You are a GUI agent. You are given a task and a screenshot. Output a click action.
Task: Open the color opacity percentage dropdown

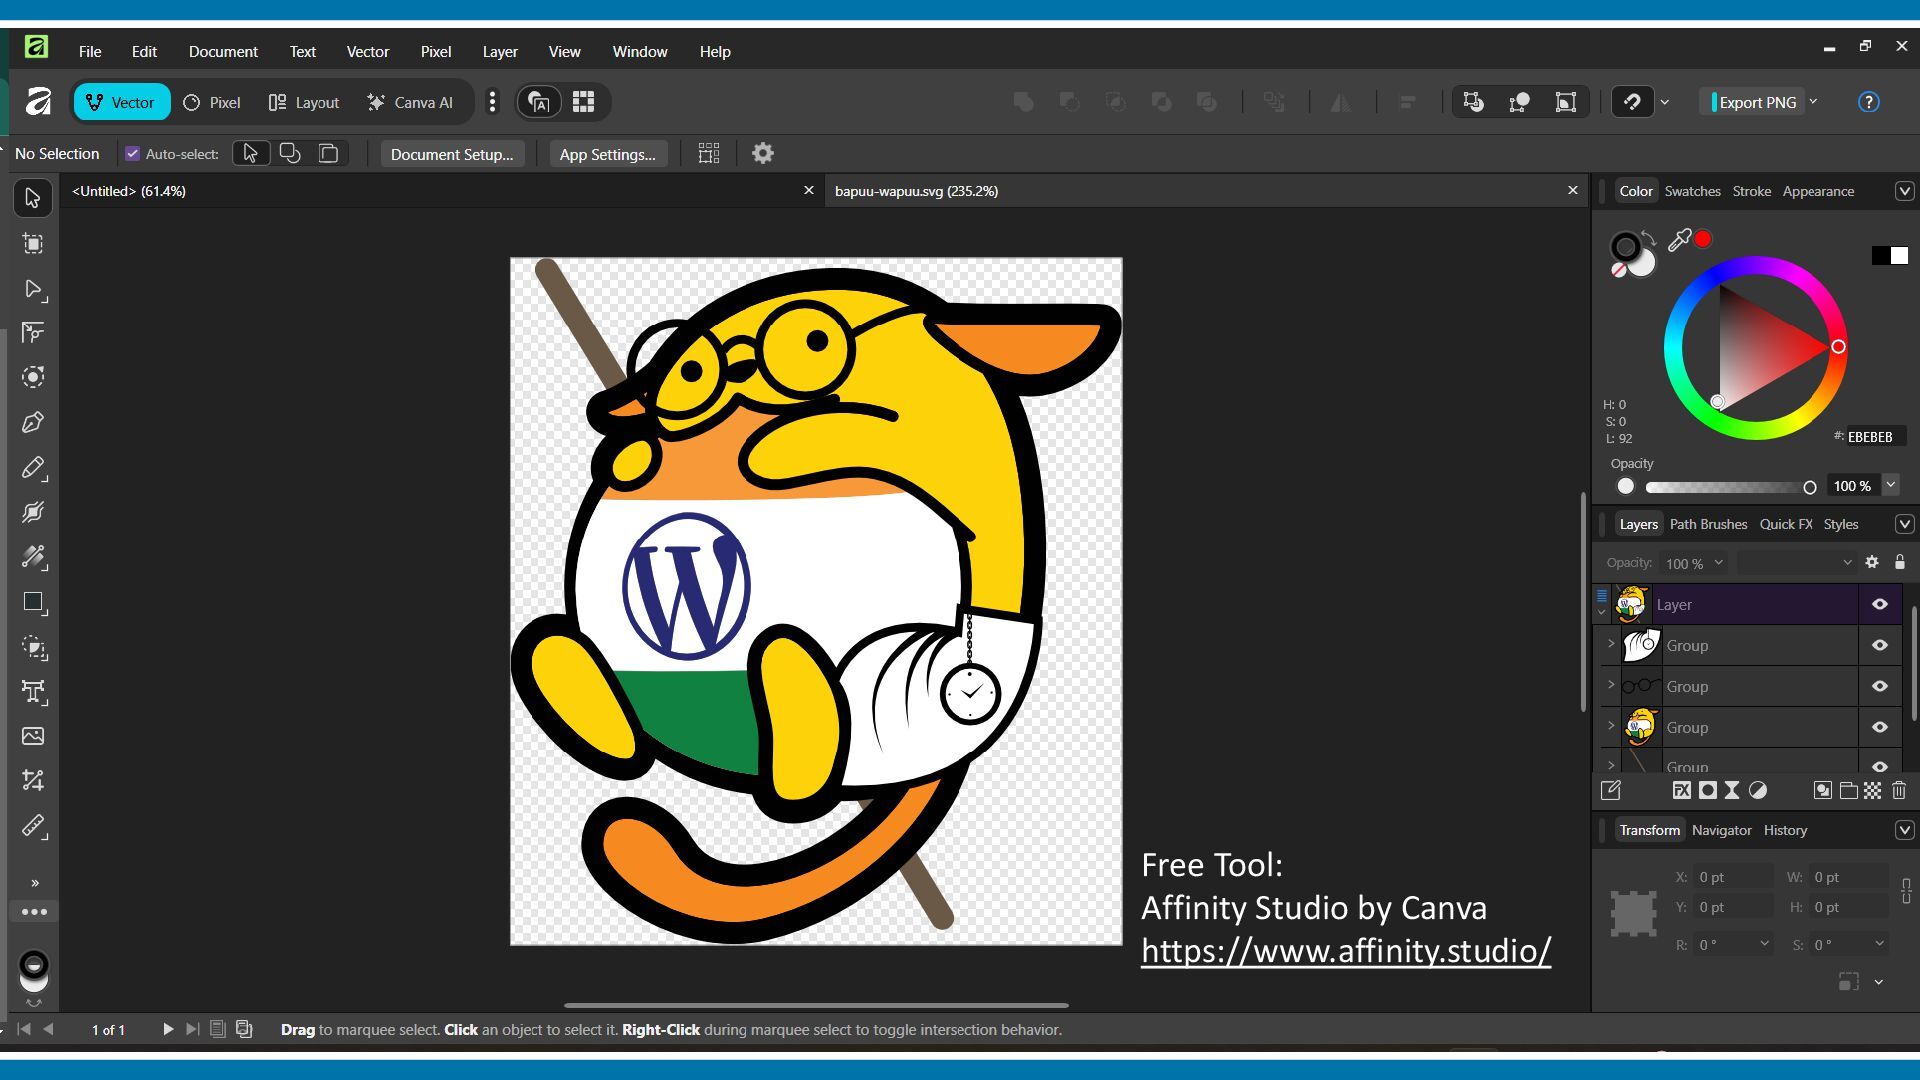point(1890,486)
